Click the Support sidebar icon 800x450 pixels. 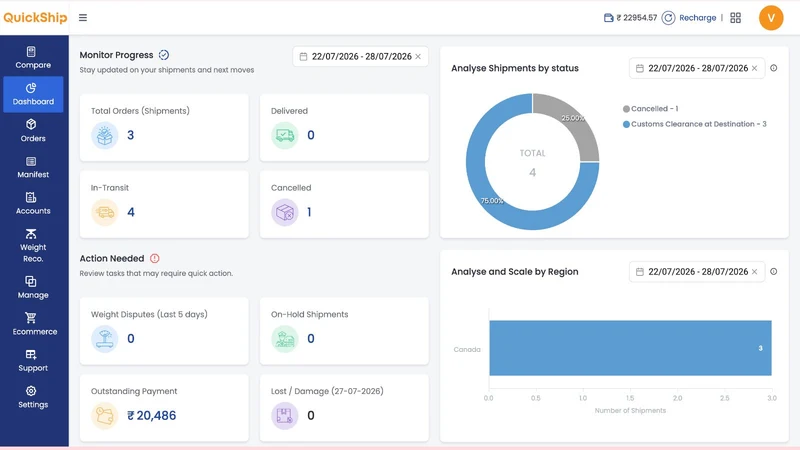tap(31, 355)
